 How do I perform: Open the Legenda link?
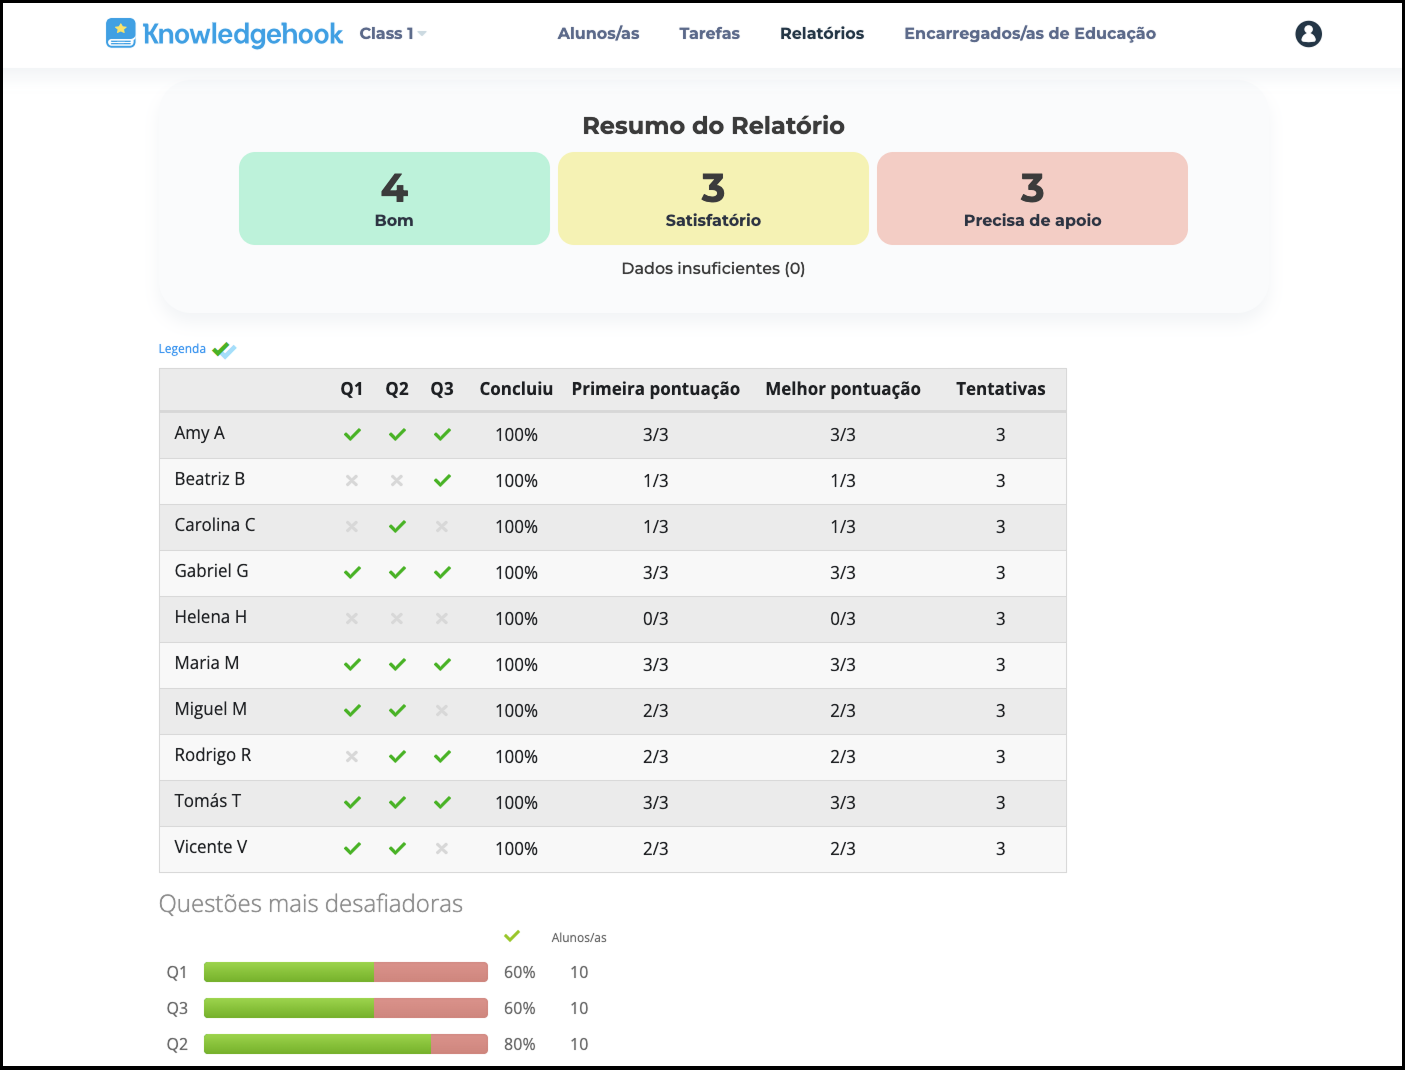[x=182, y=349]
